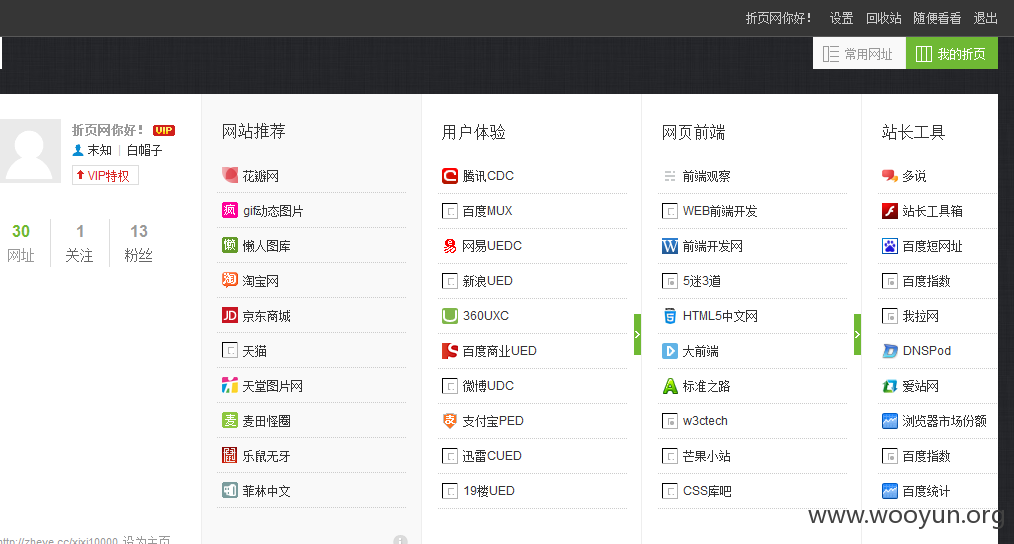The width and height of the screenshot is (1014, 544).
Task: Click the 360UXC green icon
Action: (449, 316)
